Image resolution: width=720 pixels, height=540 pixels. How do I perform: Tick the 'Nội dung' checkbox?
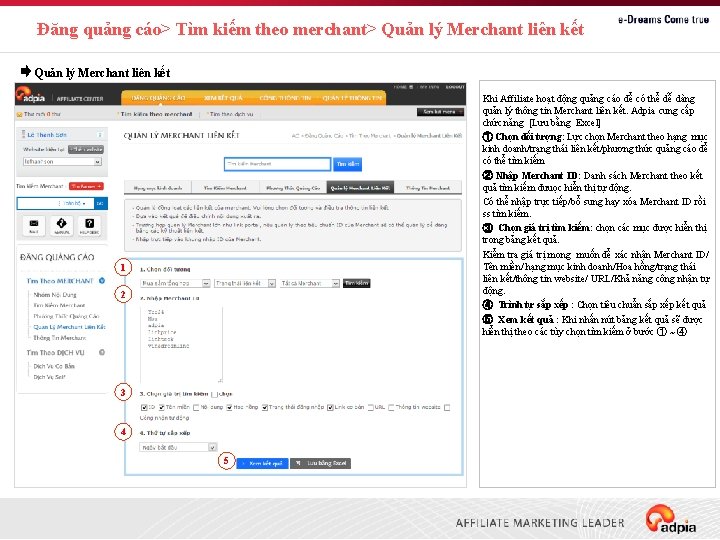pos(197,407)
